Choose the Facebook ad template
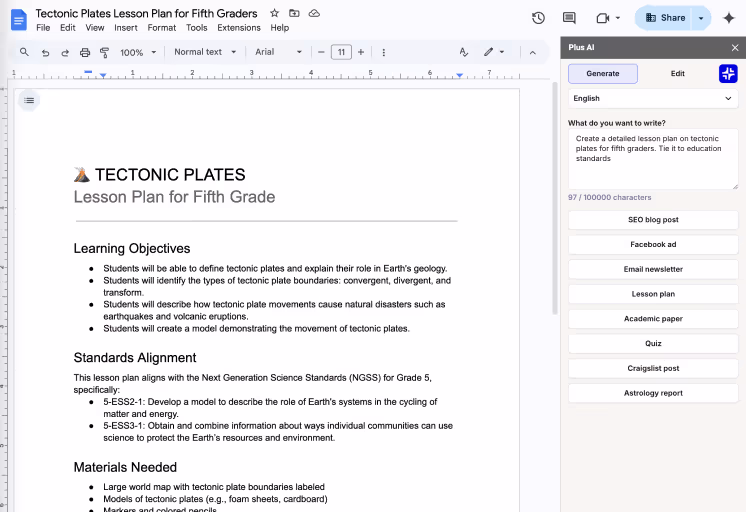The height and width of the screenshot is (512, 746). [653, 245]
